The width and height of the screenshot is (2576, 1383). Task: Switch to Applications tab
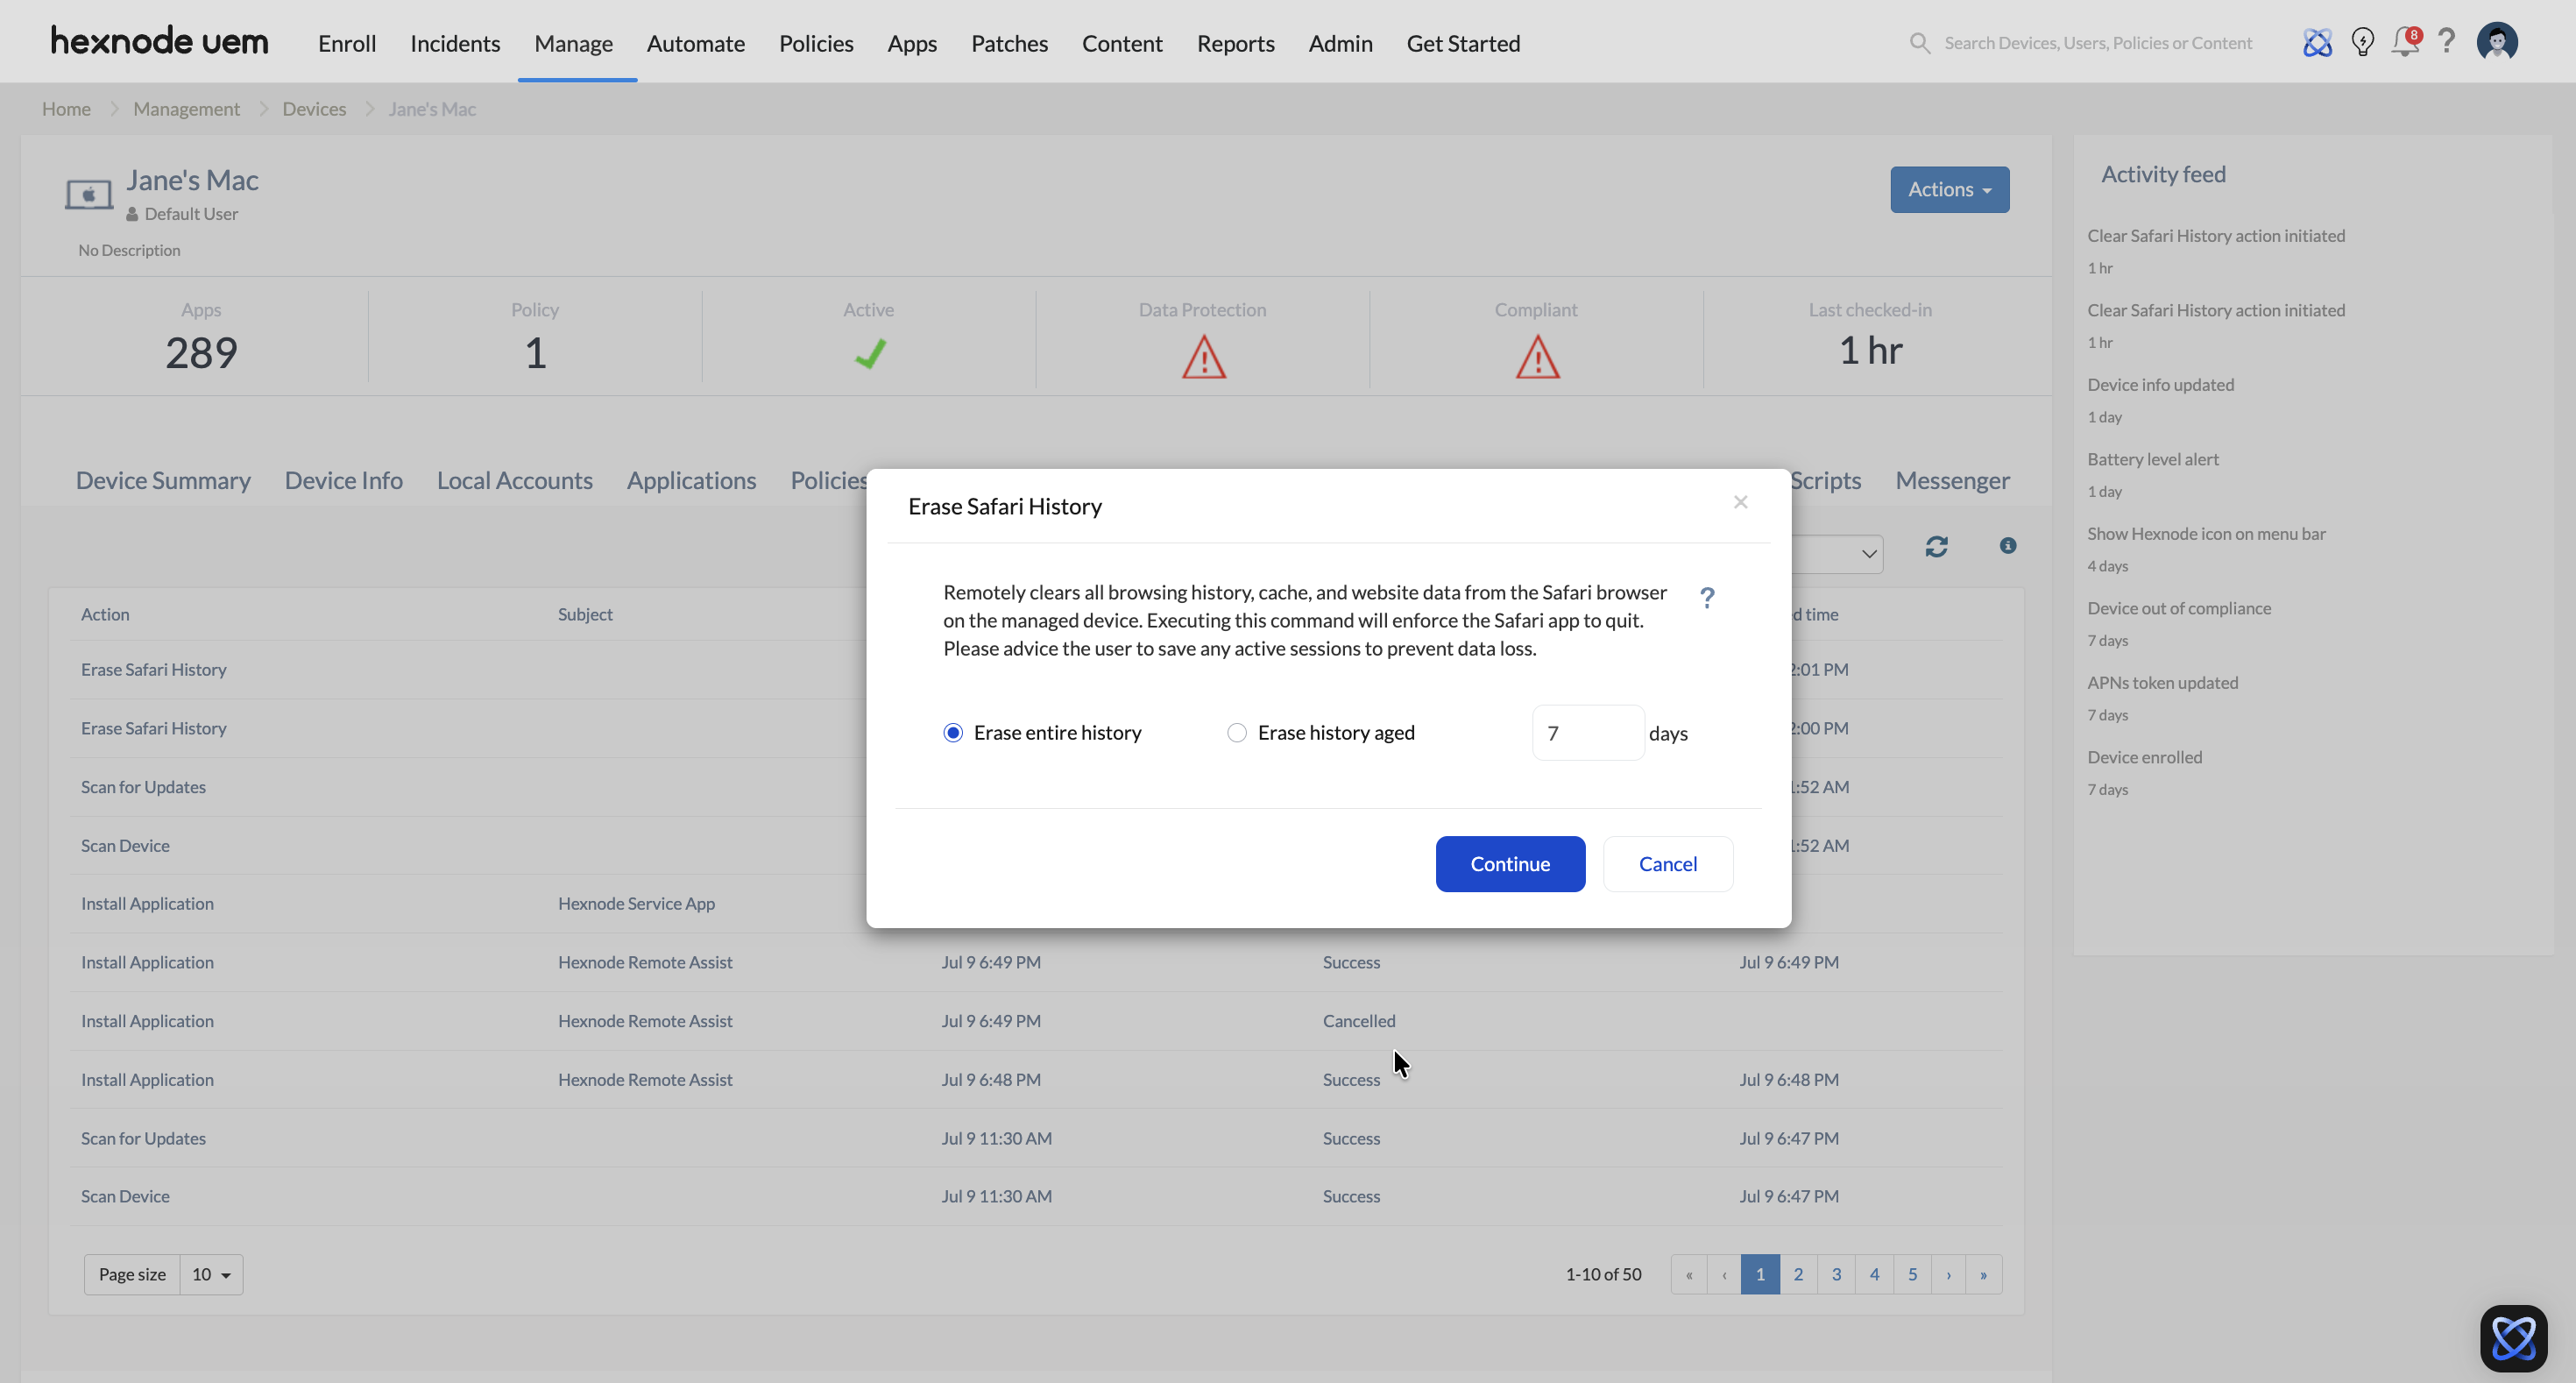click(x=691, y=480)
